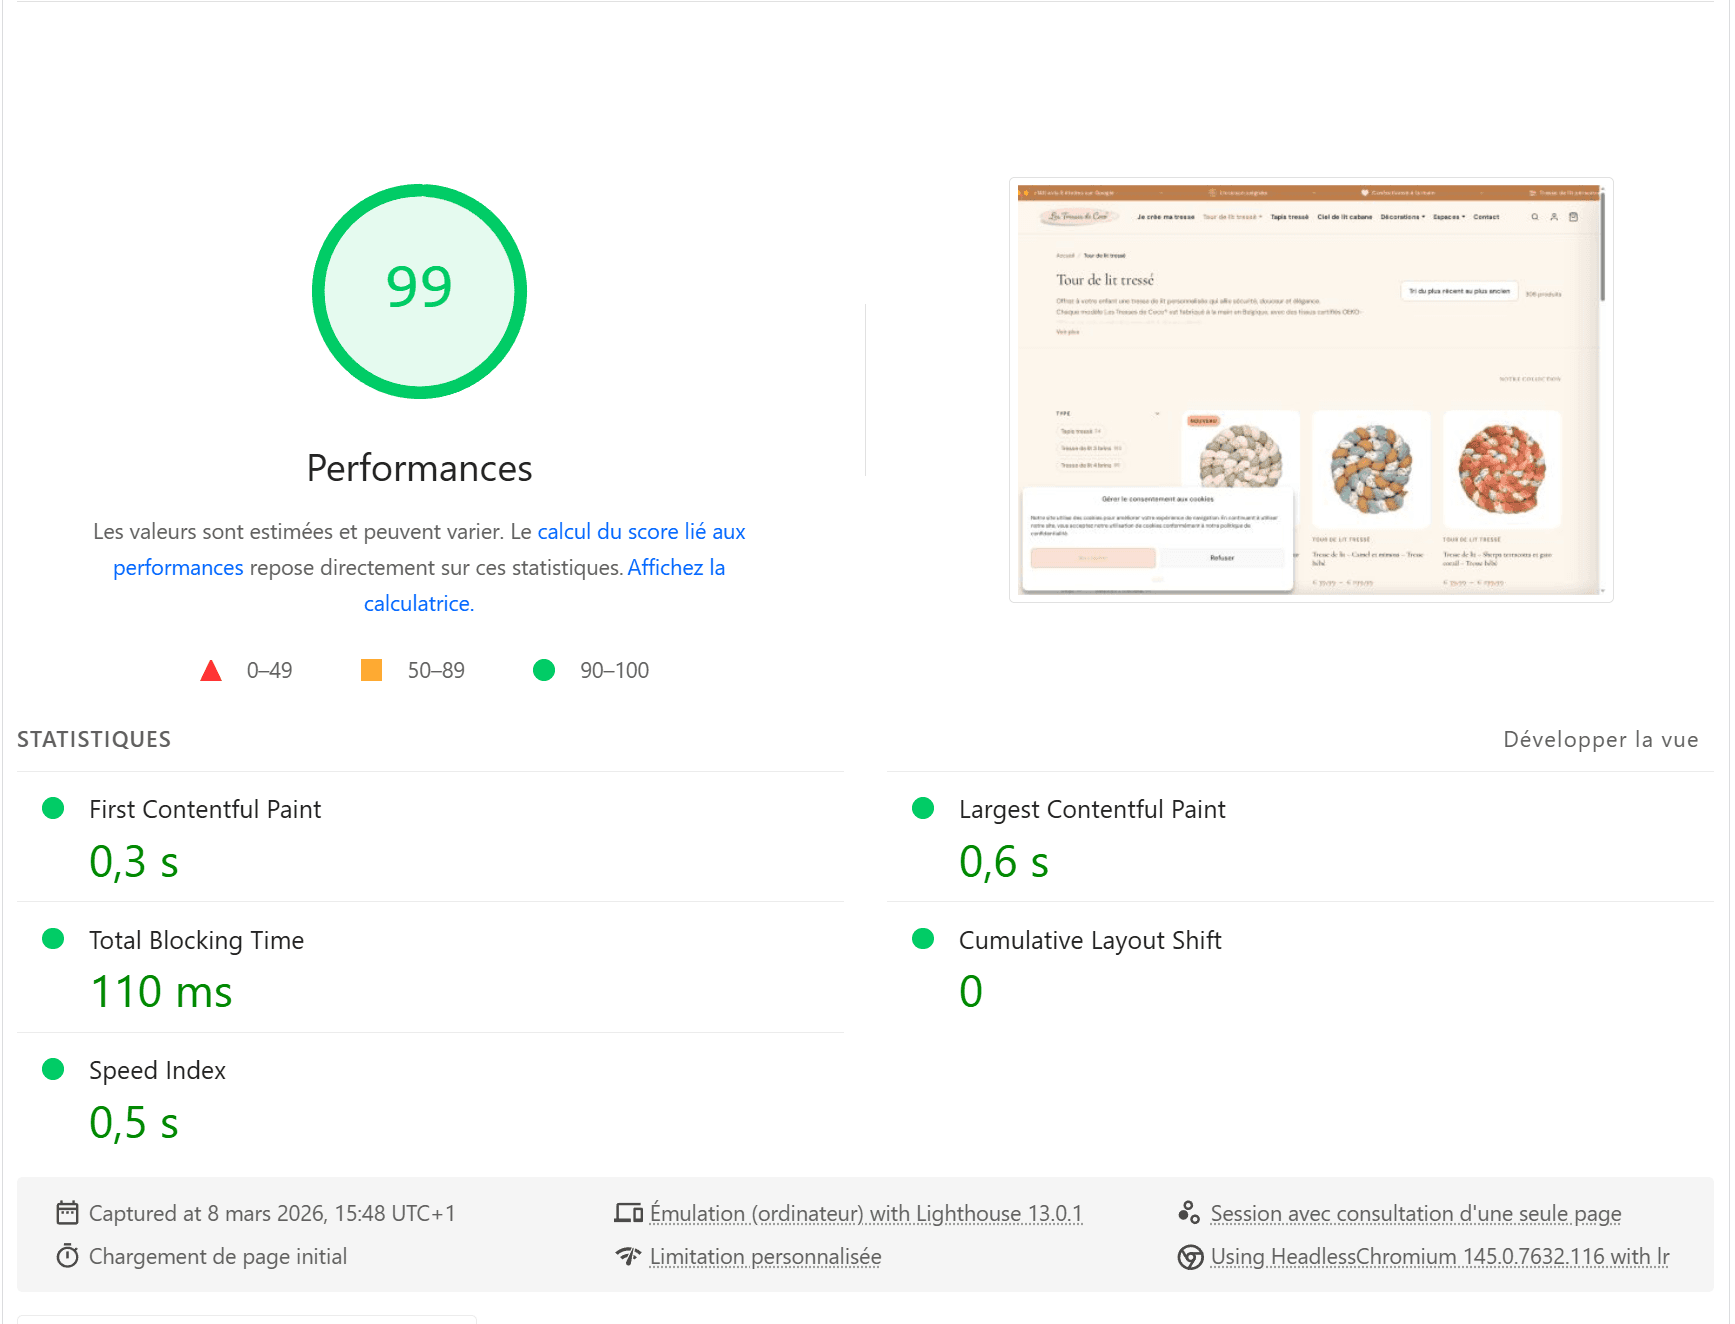Expand the statistics with Développer la vue
The width and height of the screenshot is (1735, 1324).
pos(1600,739)
